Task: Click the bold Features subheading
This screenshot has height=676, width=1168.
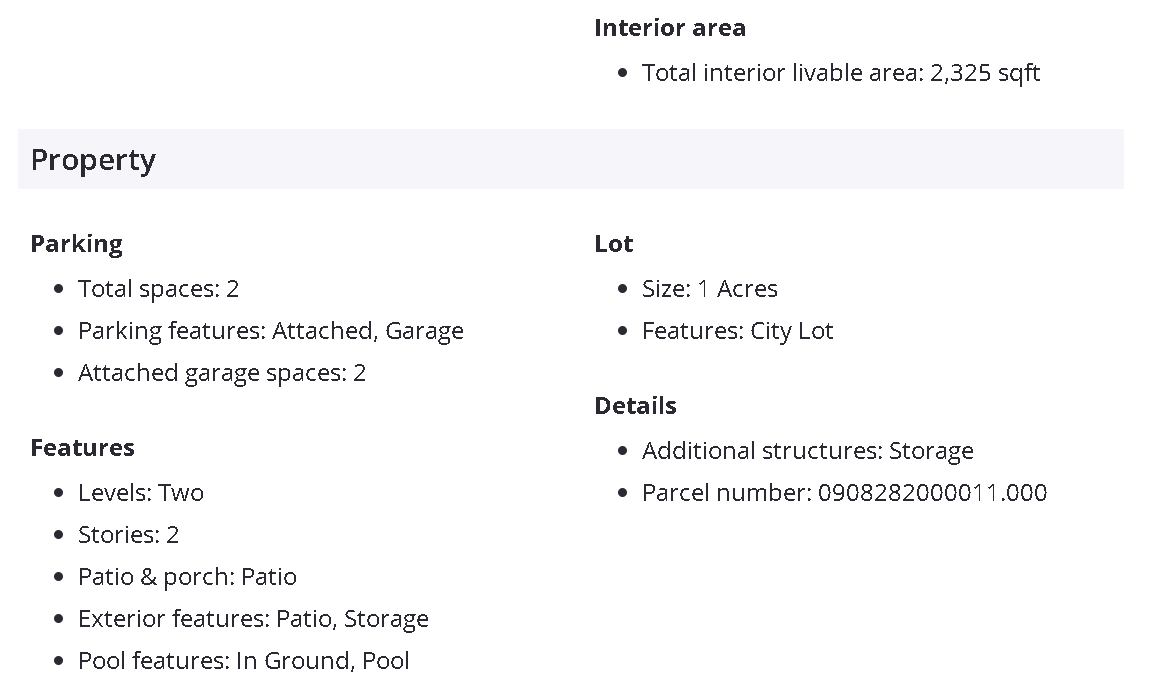Action: tap(82, 448)
